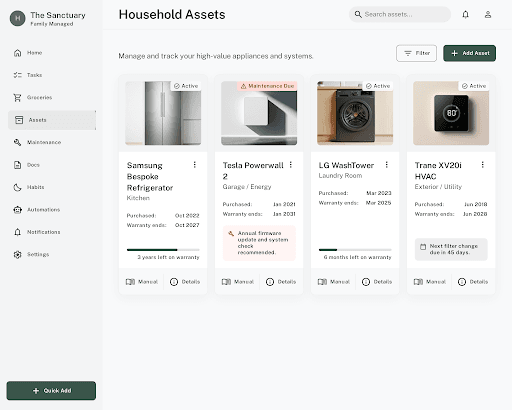
Task: Open Maintenance label in sidebar
Action: 44,142
